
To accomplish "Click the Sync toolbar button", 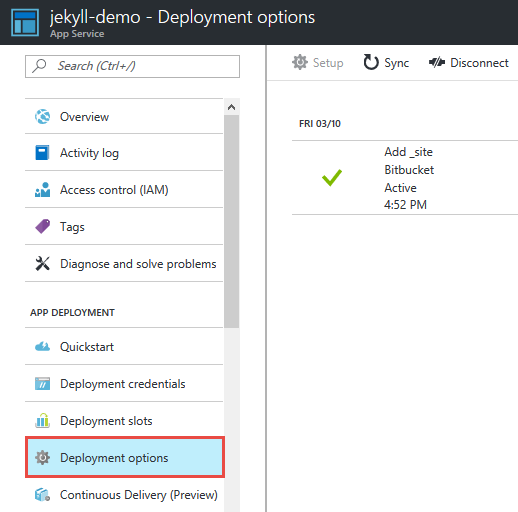I will 386,63.
